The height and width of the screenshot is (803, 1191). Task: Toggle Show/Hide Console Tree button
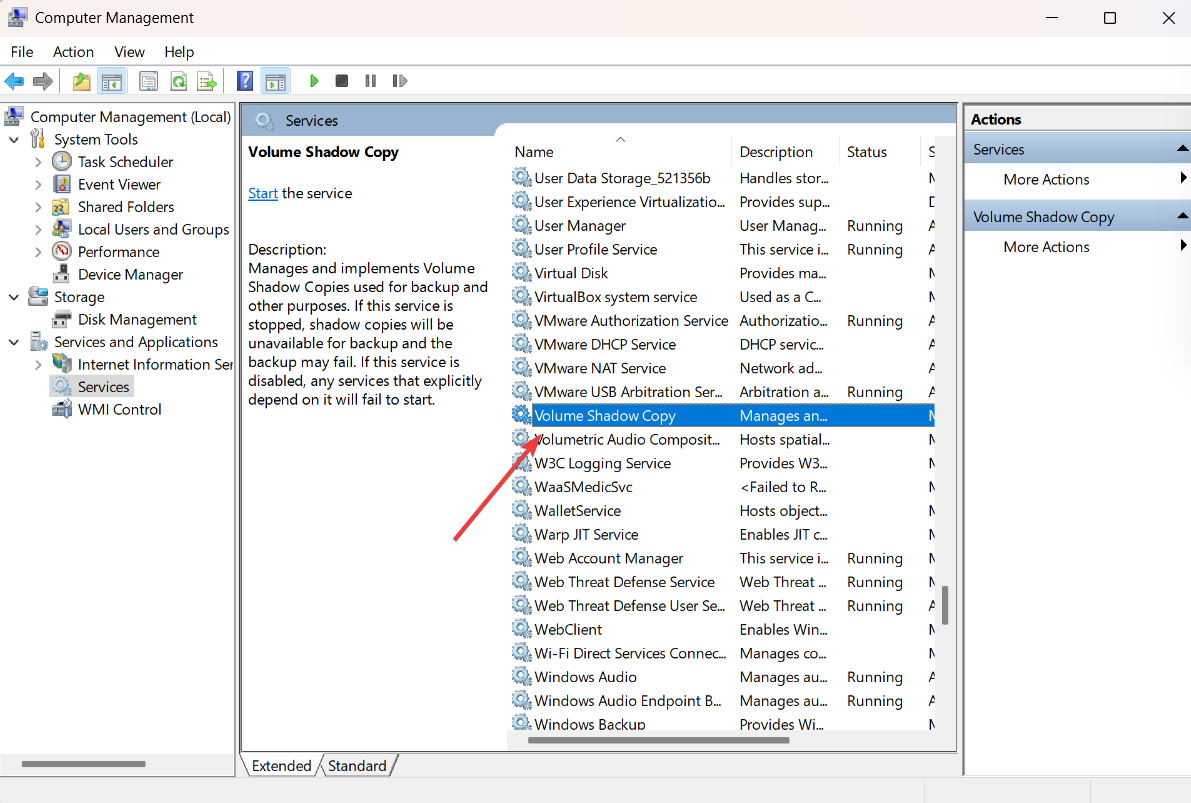tap(112, 81)
